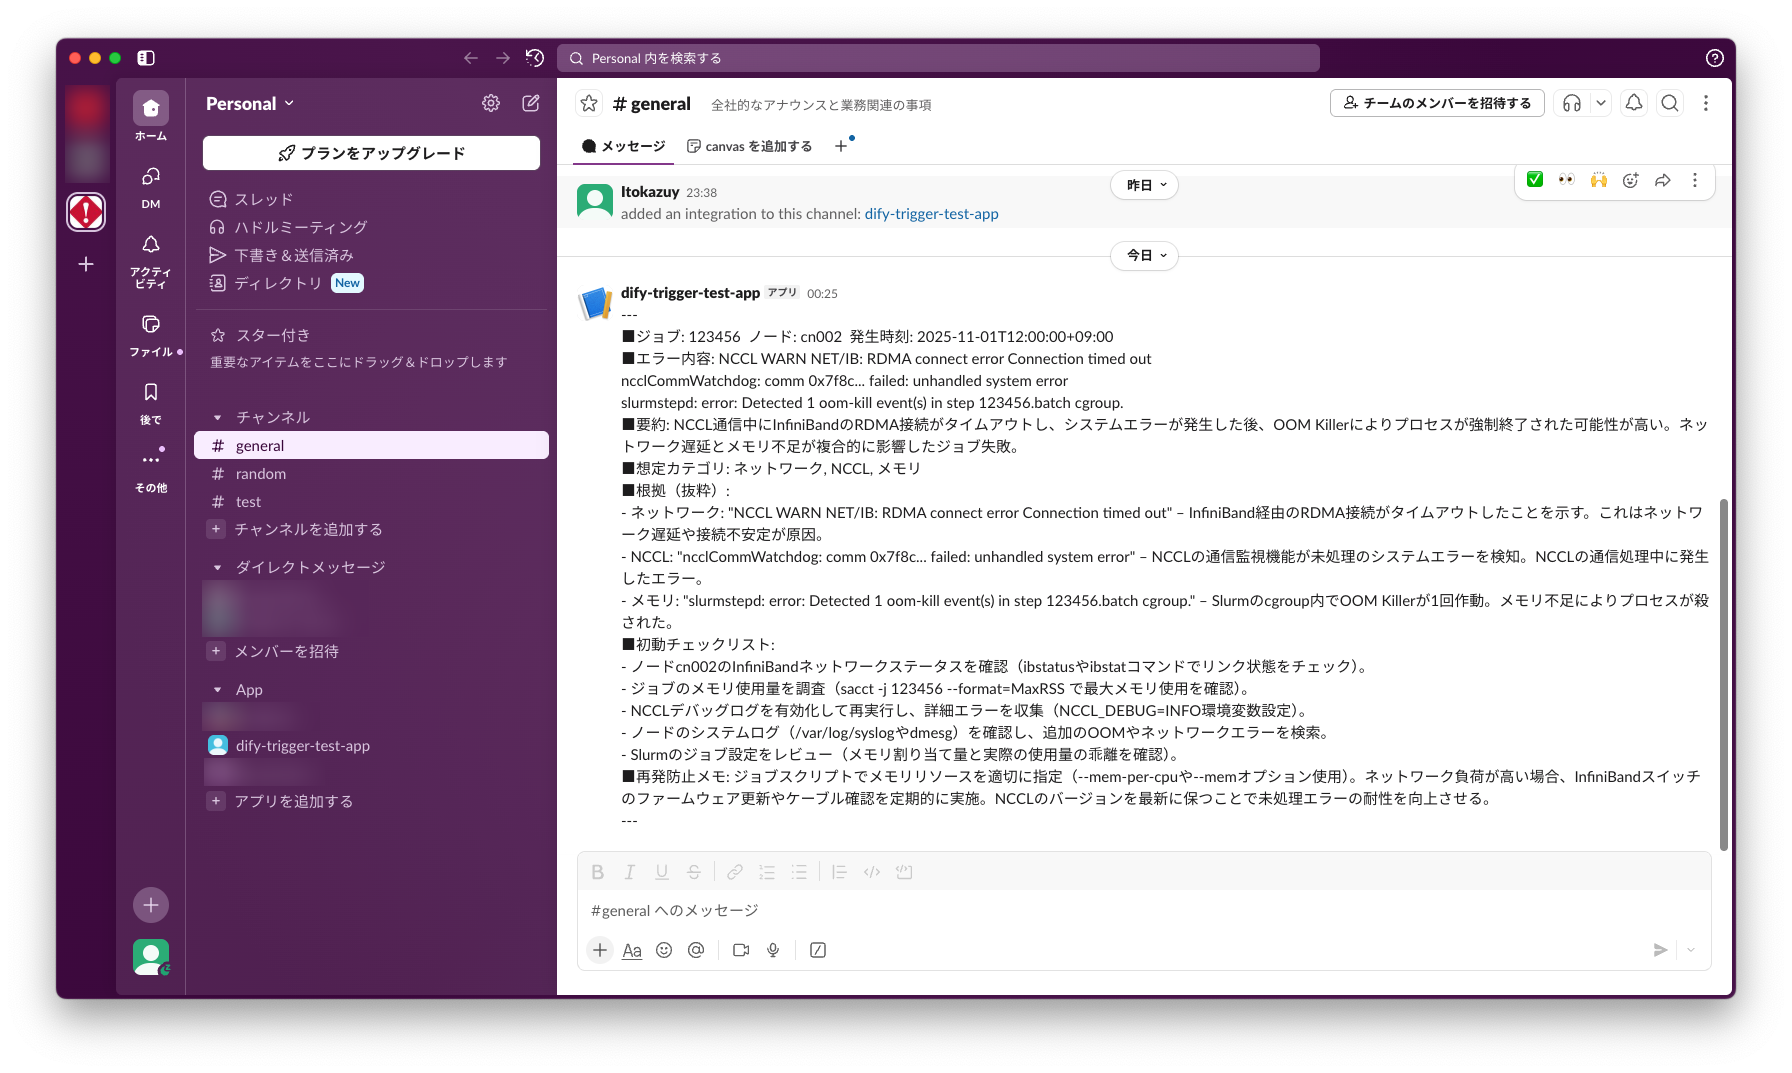Toggle underline formatting in composer
The image size is (1792, 1073).
pos(662,872)
